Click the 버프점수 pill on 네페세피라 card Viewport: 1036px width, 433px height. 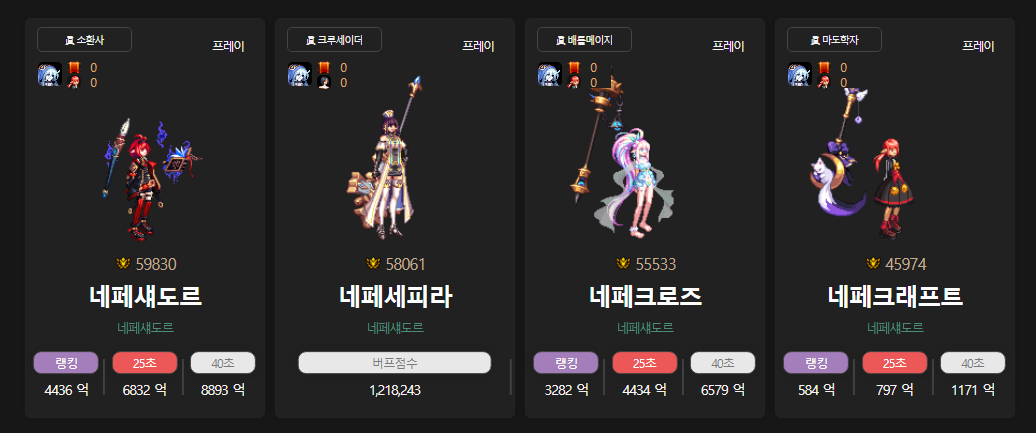click(394, 363)
